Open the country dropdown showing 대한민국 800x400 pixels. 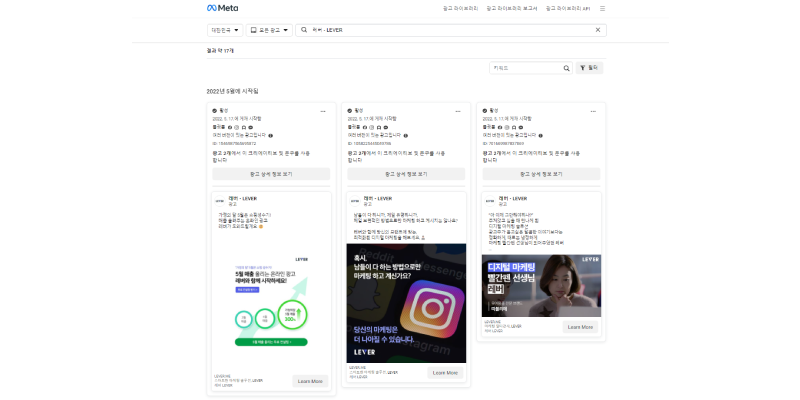(225, 30)
